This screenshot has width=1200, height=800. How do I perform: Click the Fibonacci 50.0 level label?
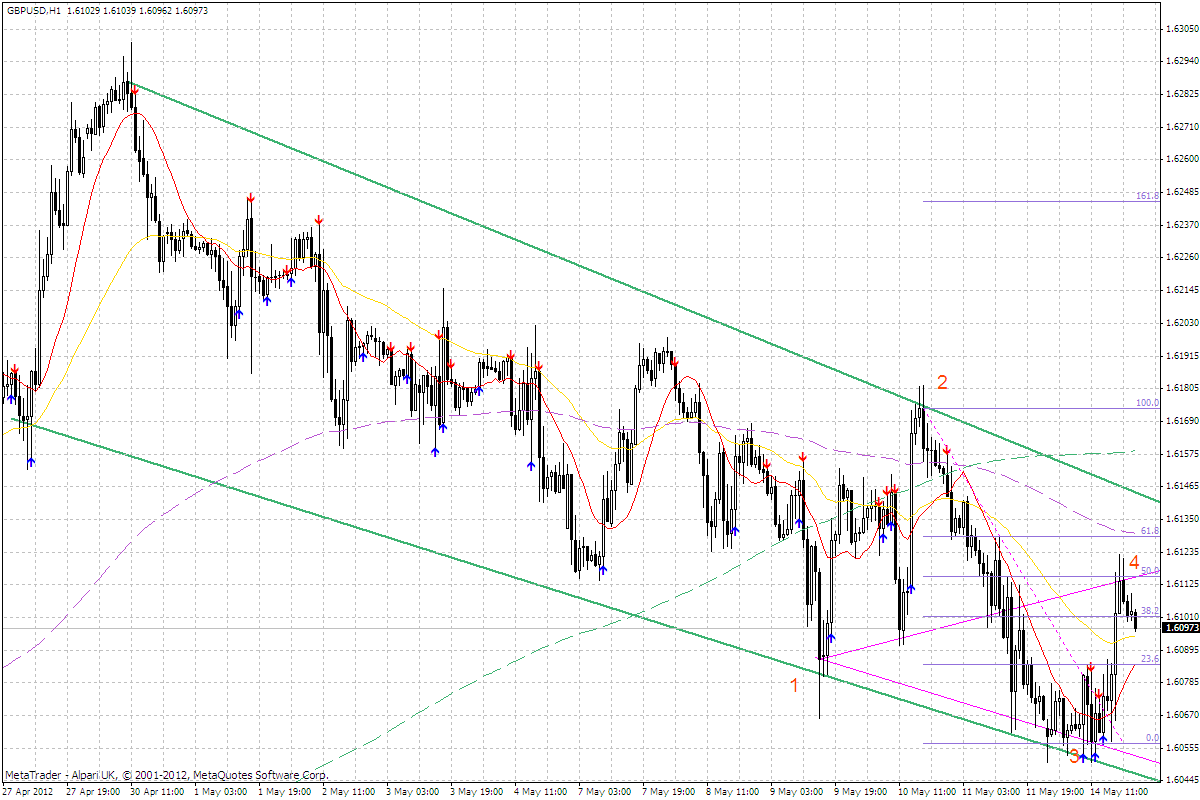click(x=1149, y=571)
